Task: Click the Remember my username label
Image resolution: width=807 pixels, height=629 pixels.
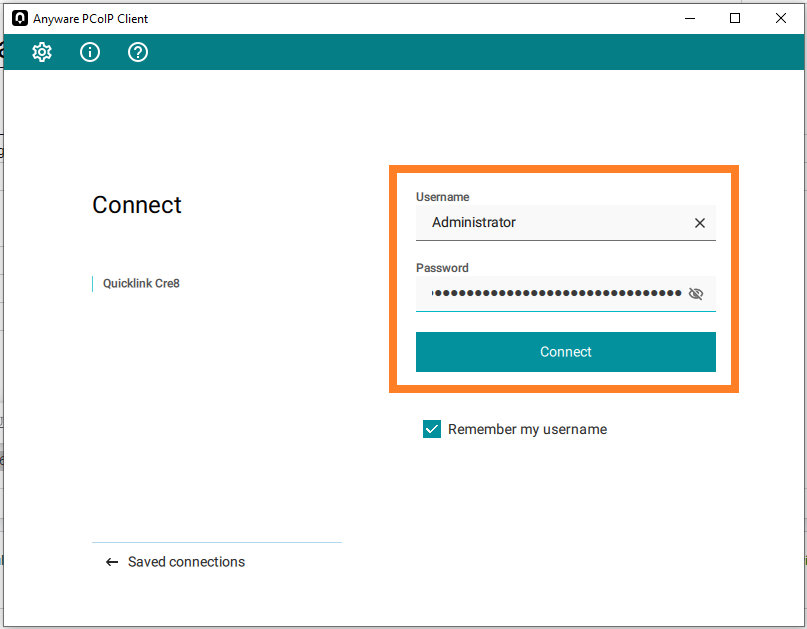Action: click(x=528, y=429)
